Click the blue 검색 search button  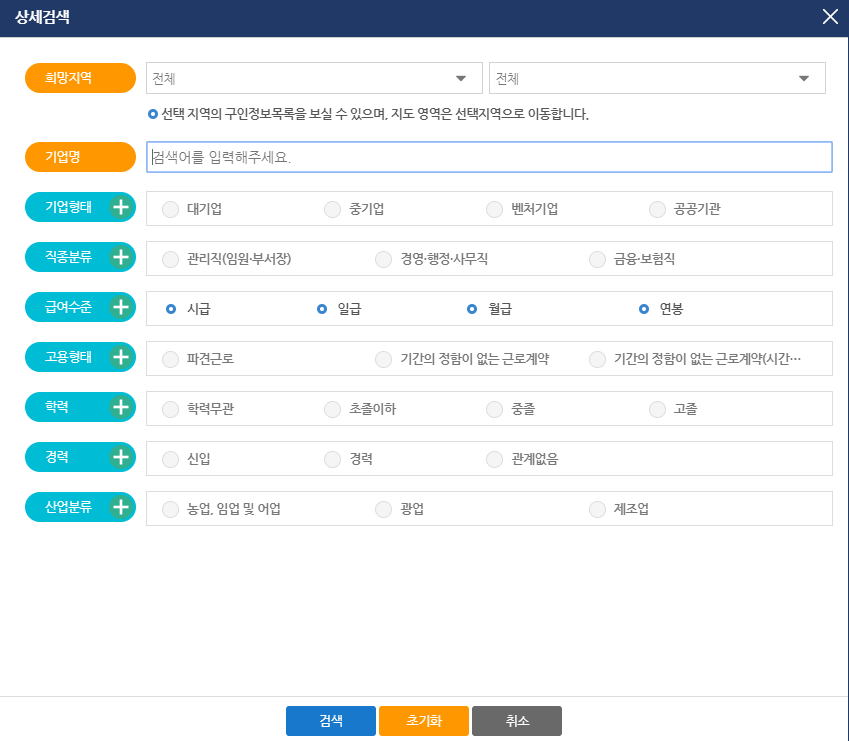[330, 720]
